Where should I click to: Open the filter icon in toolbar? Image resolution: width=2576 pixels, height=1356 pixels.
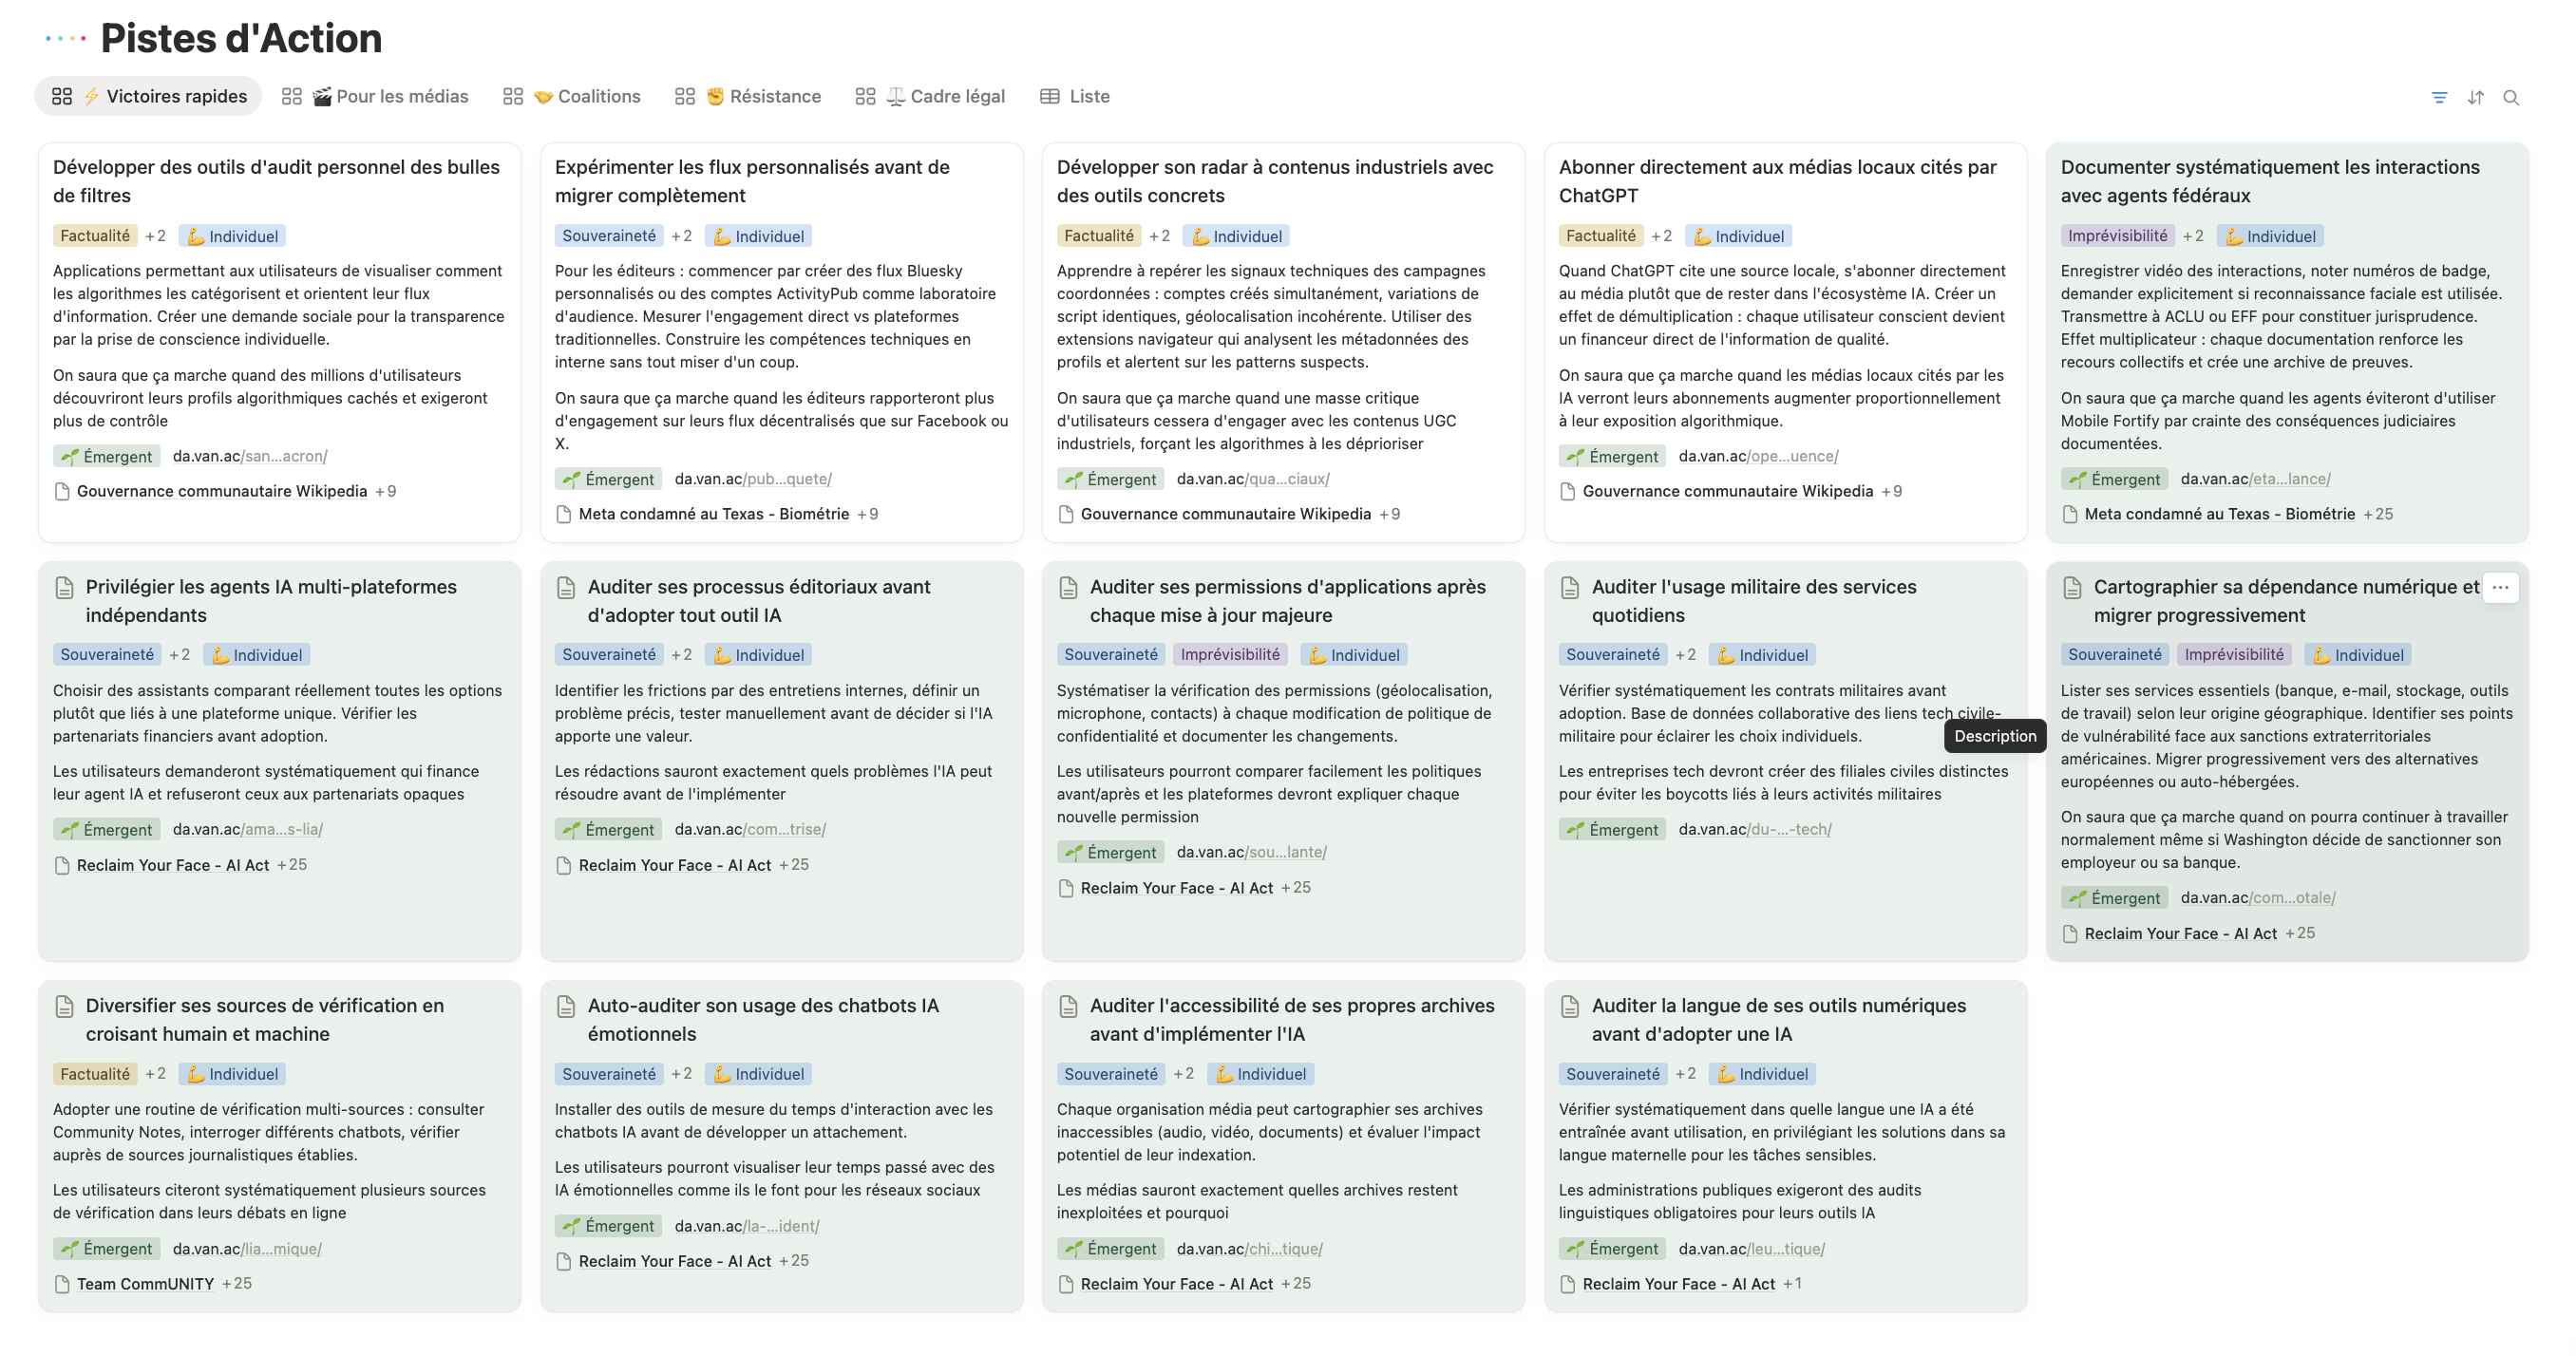click(2439, 97)
